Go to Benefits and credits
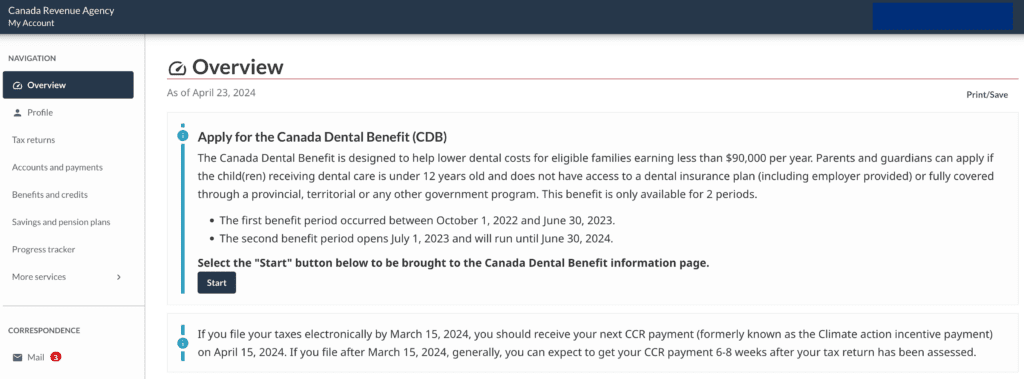Image resolution: width=1024 pixels, height=379 pixels. tap(50, 195)
